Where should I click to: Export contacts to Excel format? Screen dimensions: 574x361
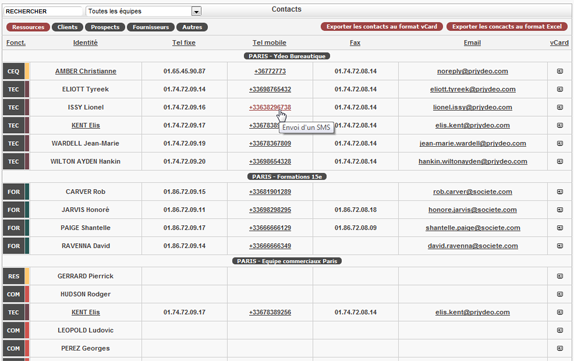507,26
